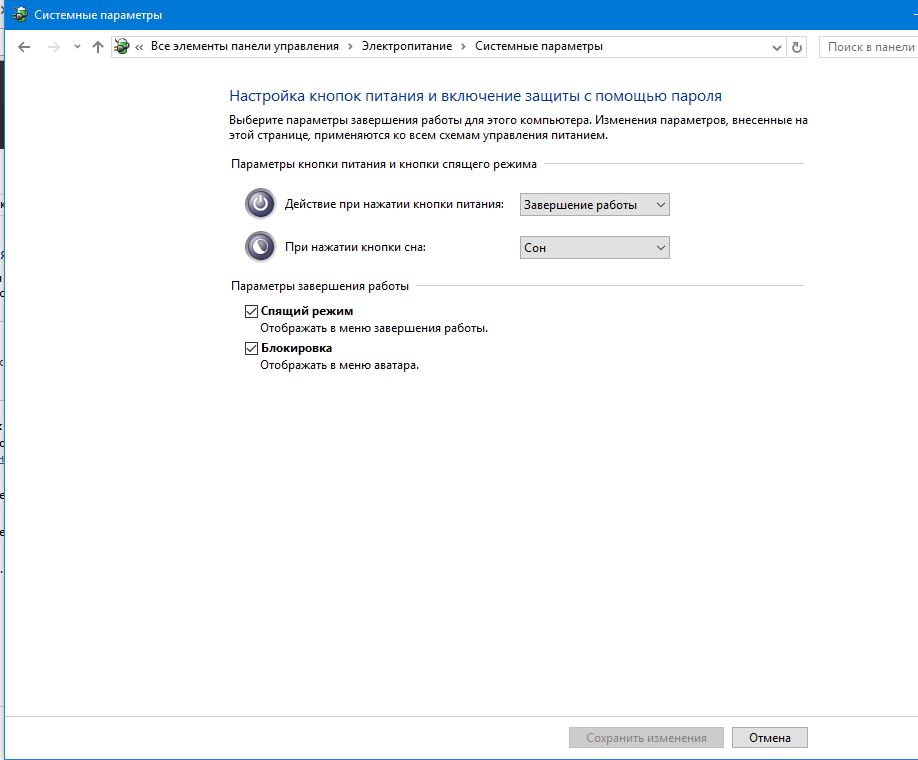Click the sleep button moon icon
This screenshot has height=760, width=918.
260,247
